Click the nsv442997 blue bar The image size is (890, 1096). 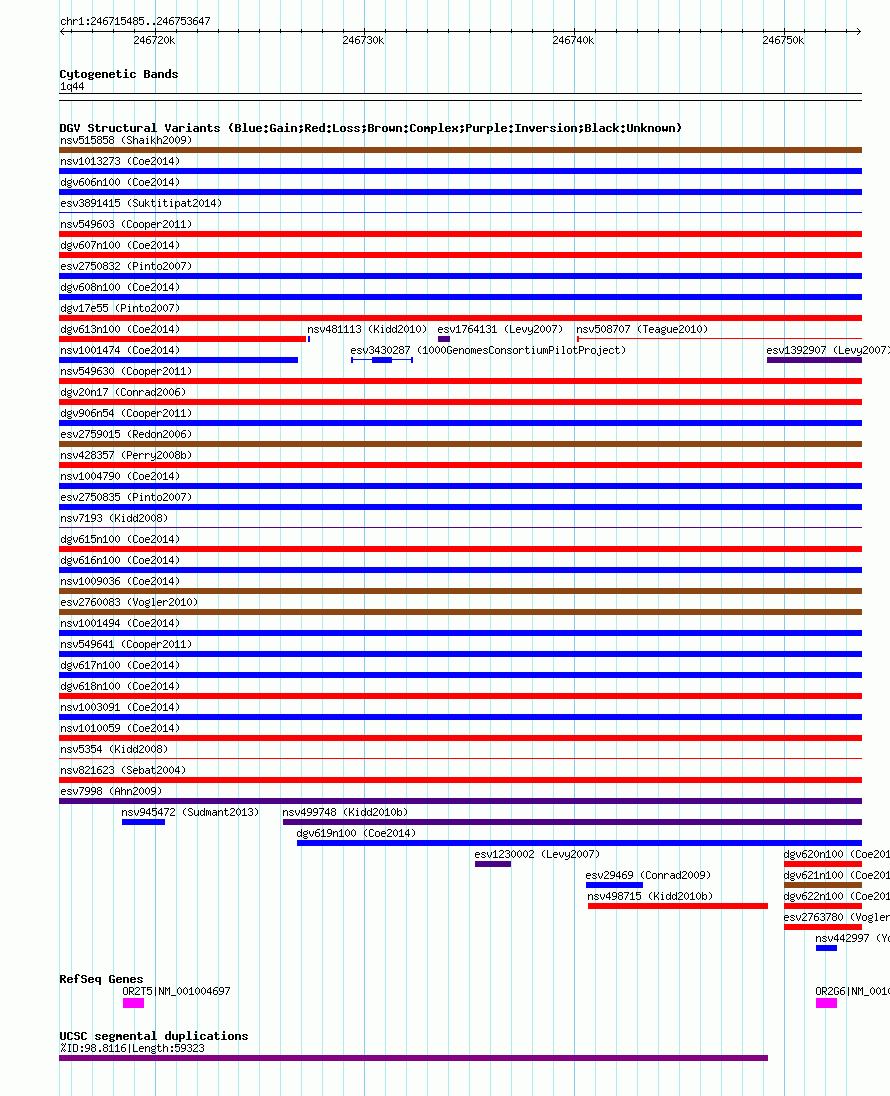(826, 948)
